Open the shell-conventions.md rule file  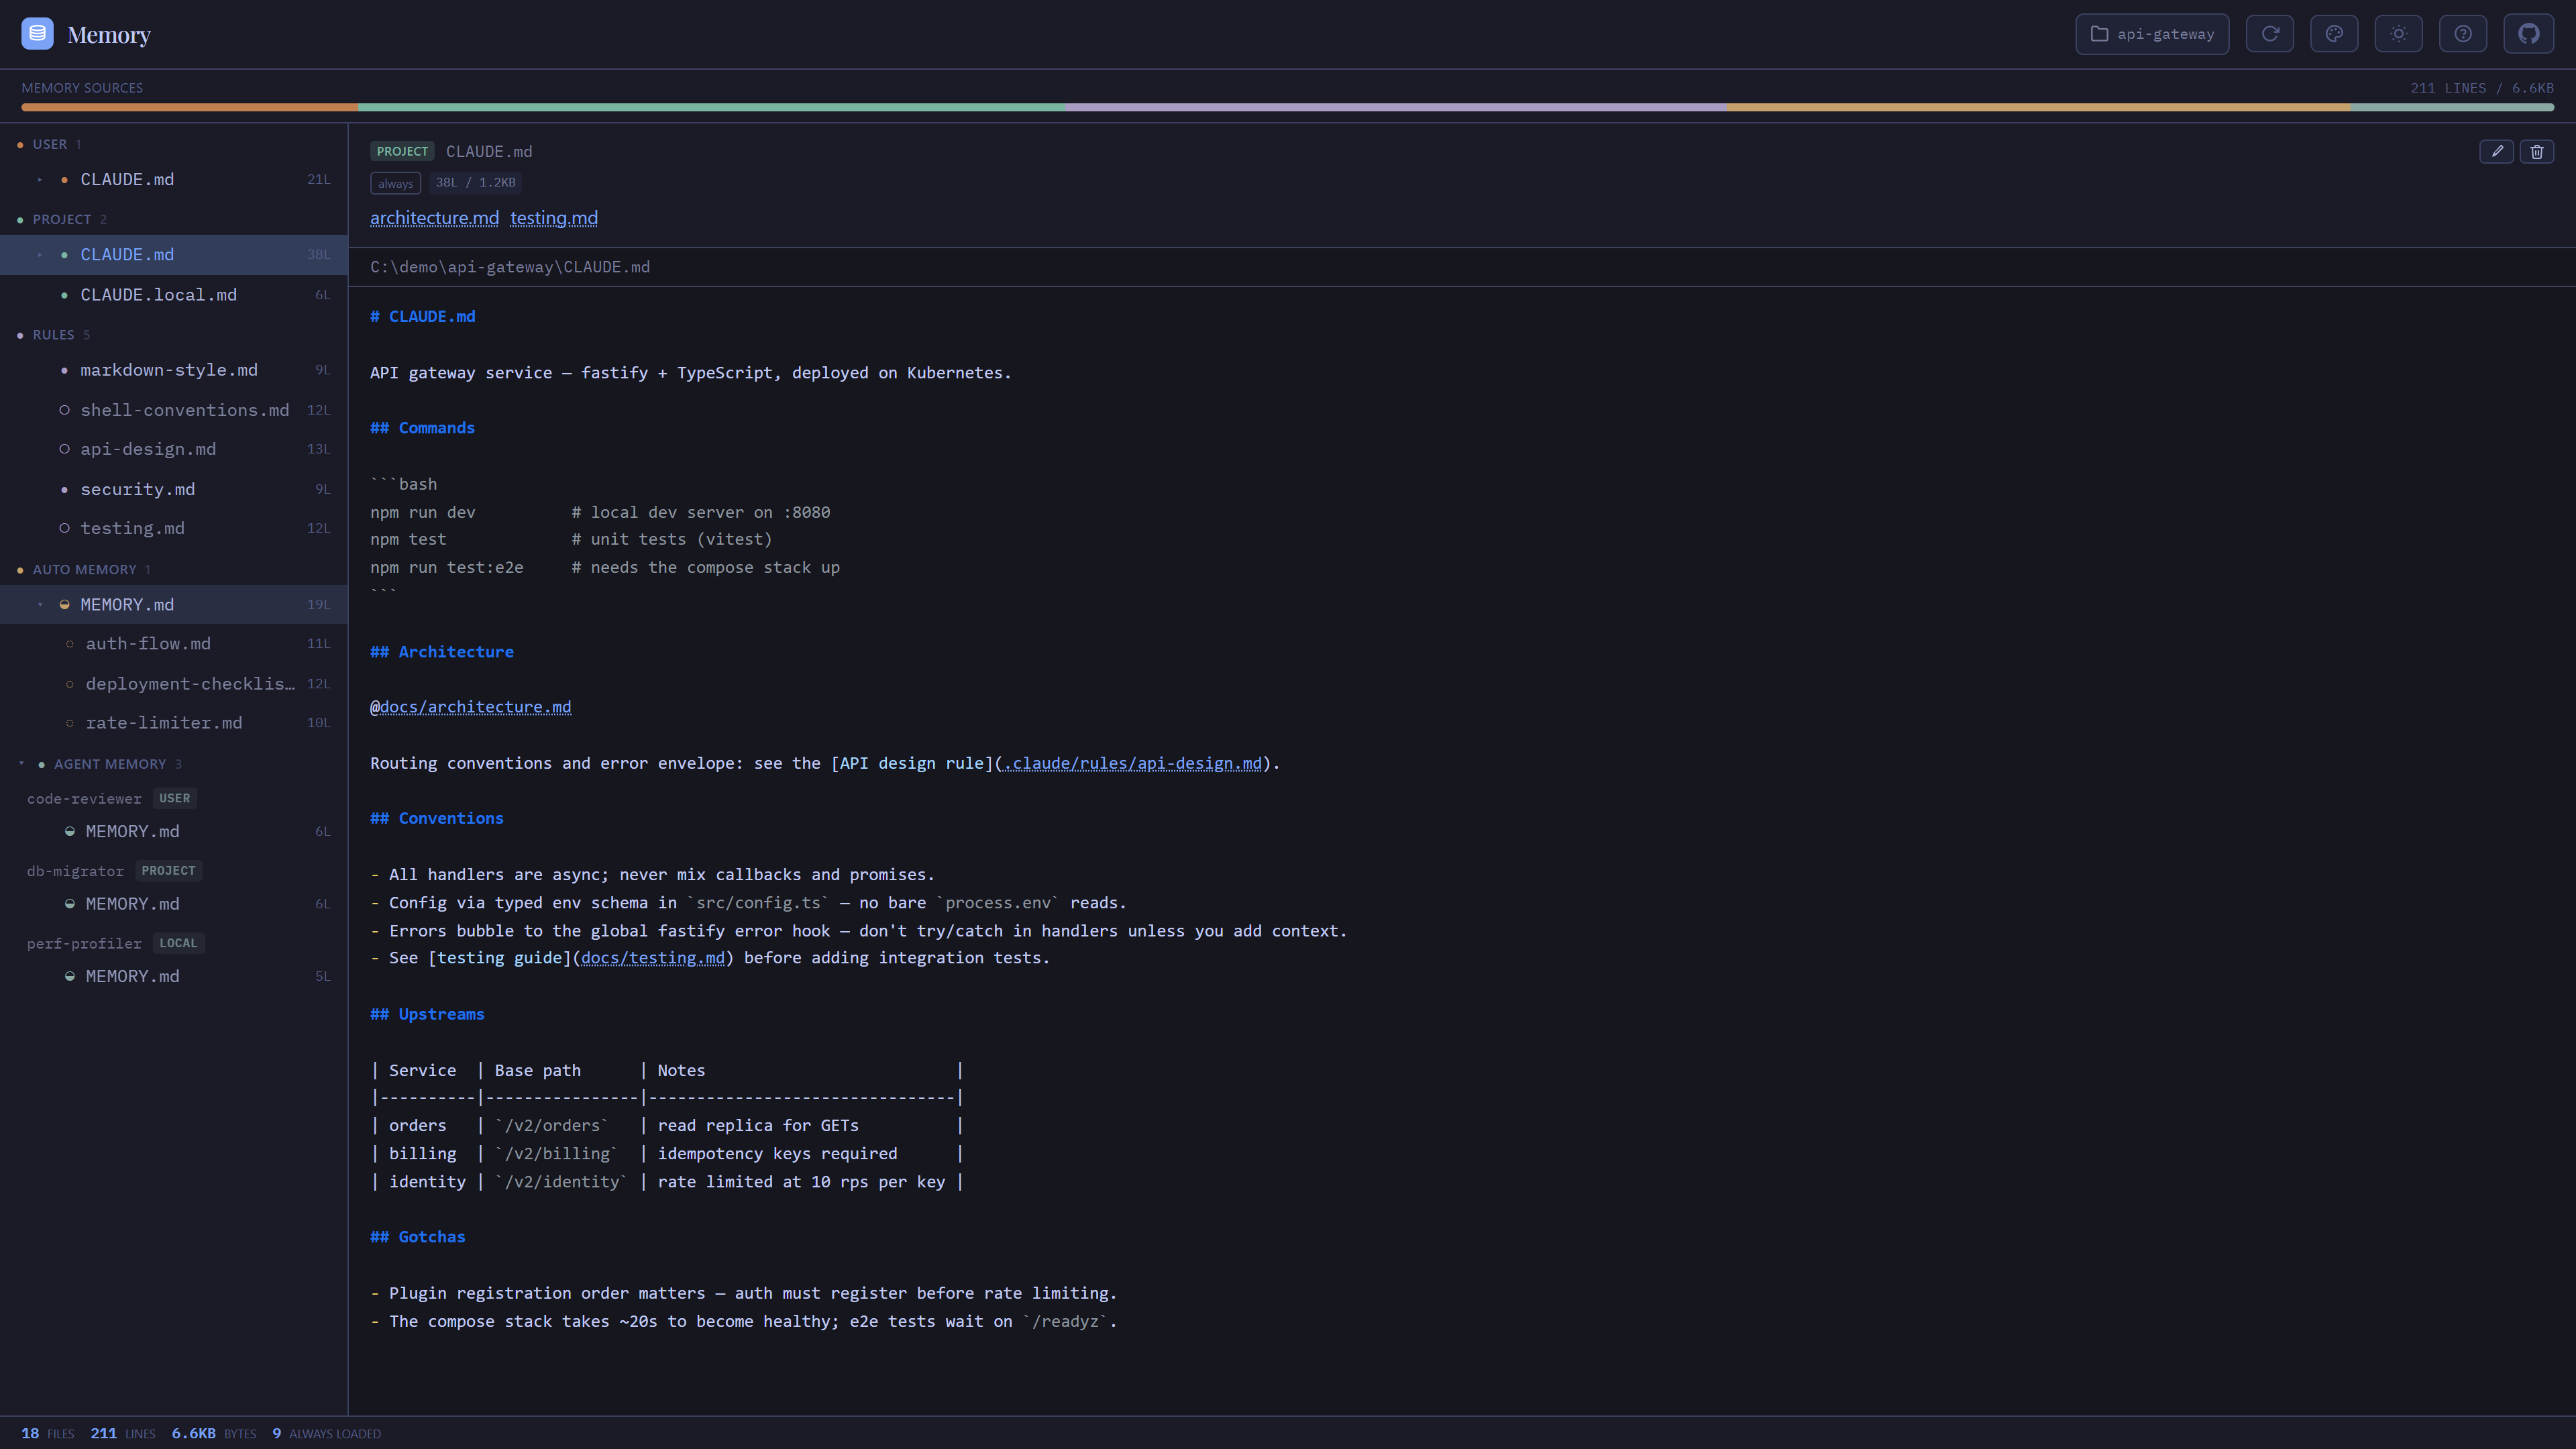(x=174, y=410)
